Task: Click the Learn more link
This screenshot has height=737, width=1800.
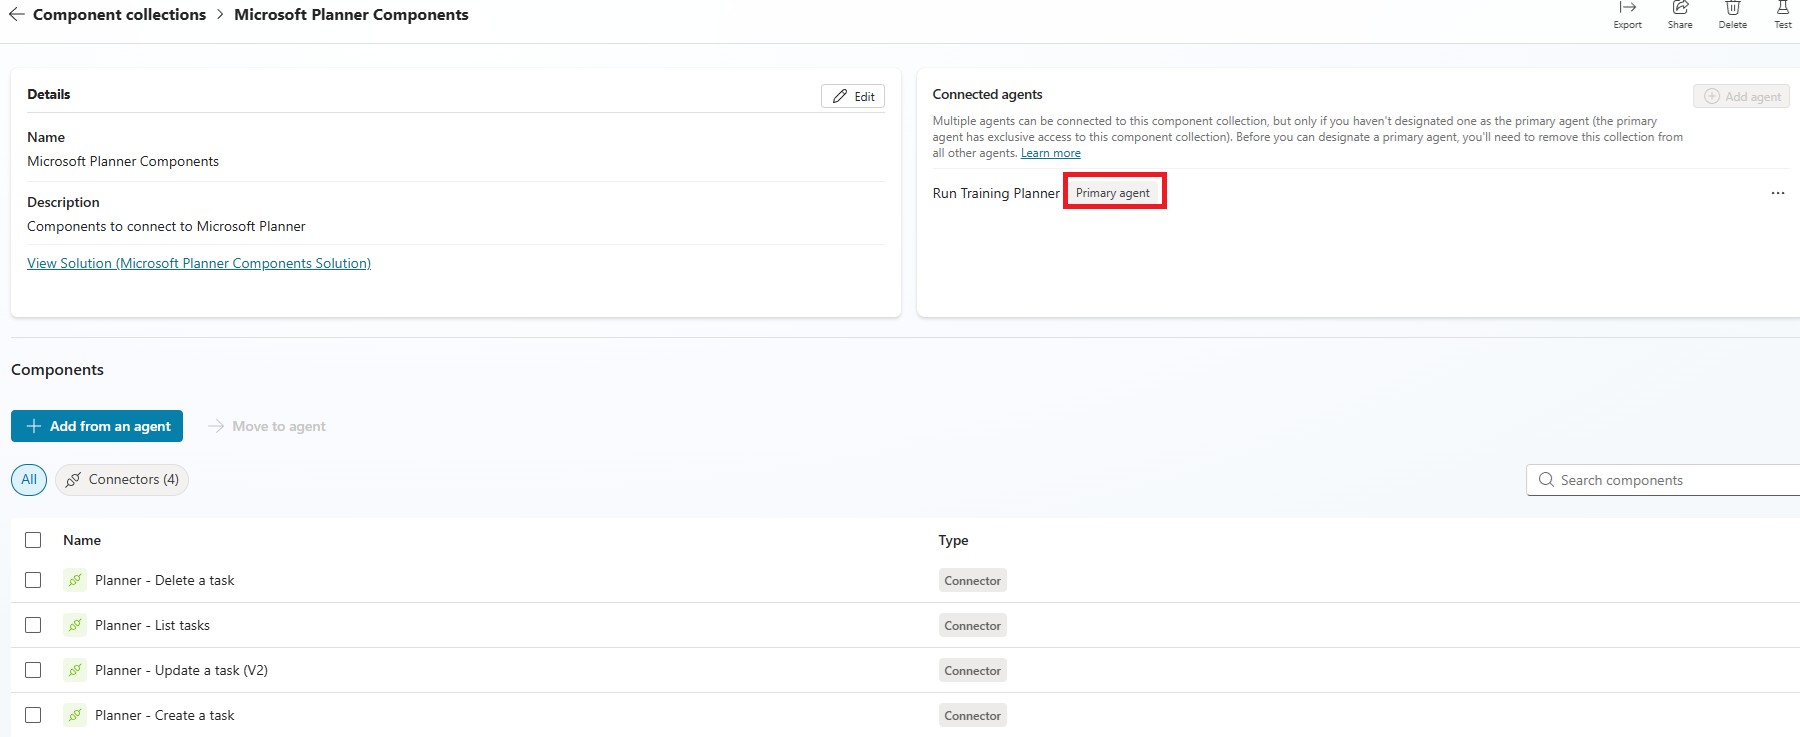Action: tap(1050, 153)
